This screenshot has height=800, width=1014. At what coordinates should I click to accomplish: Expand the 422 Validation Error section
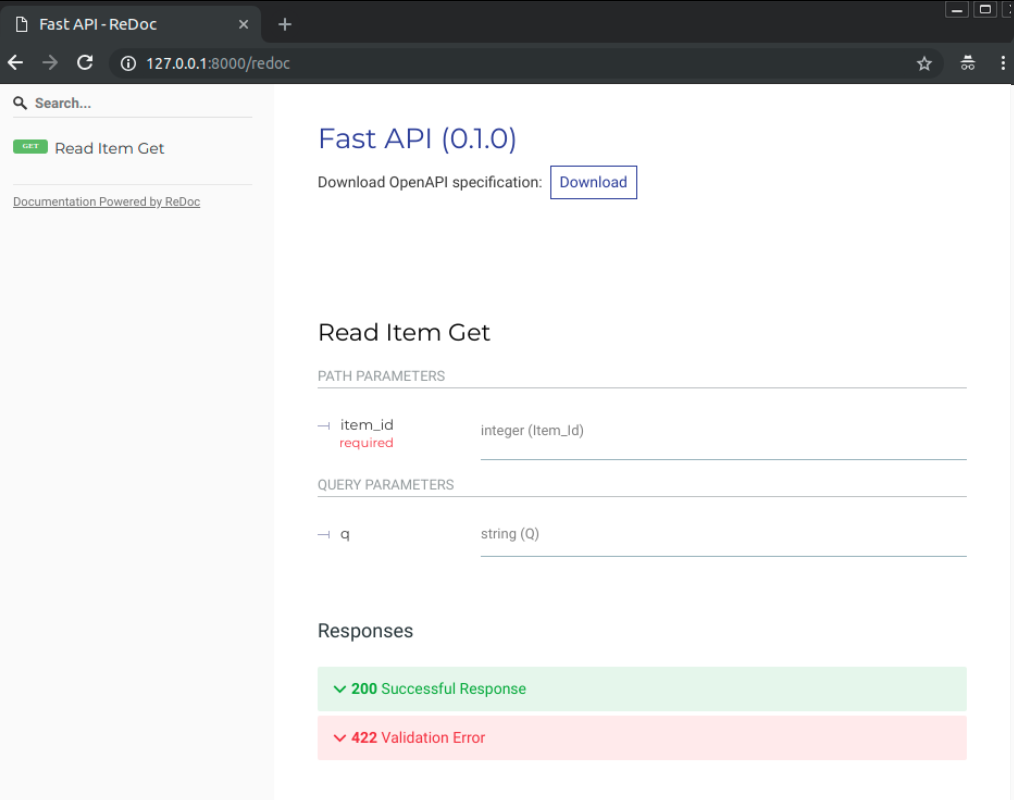(x=642, y=738)
